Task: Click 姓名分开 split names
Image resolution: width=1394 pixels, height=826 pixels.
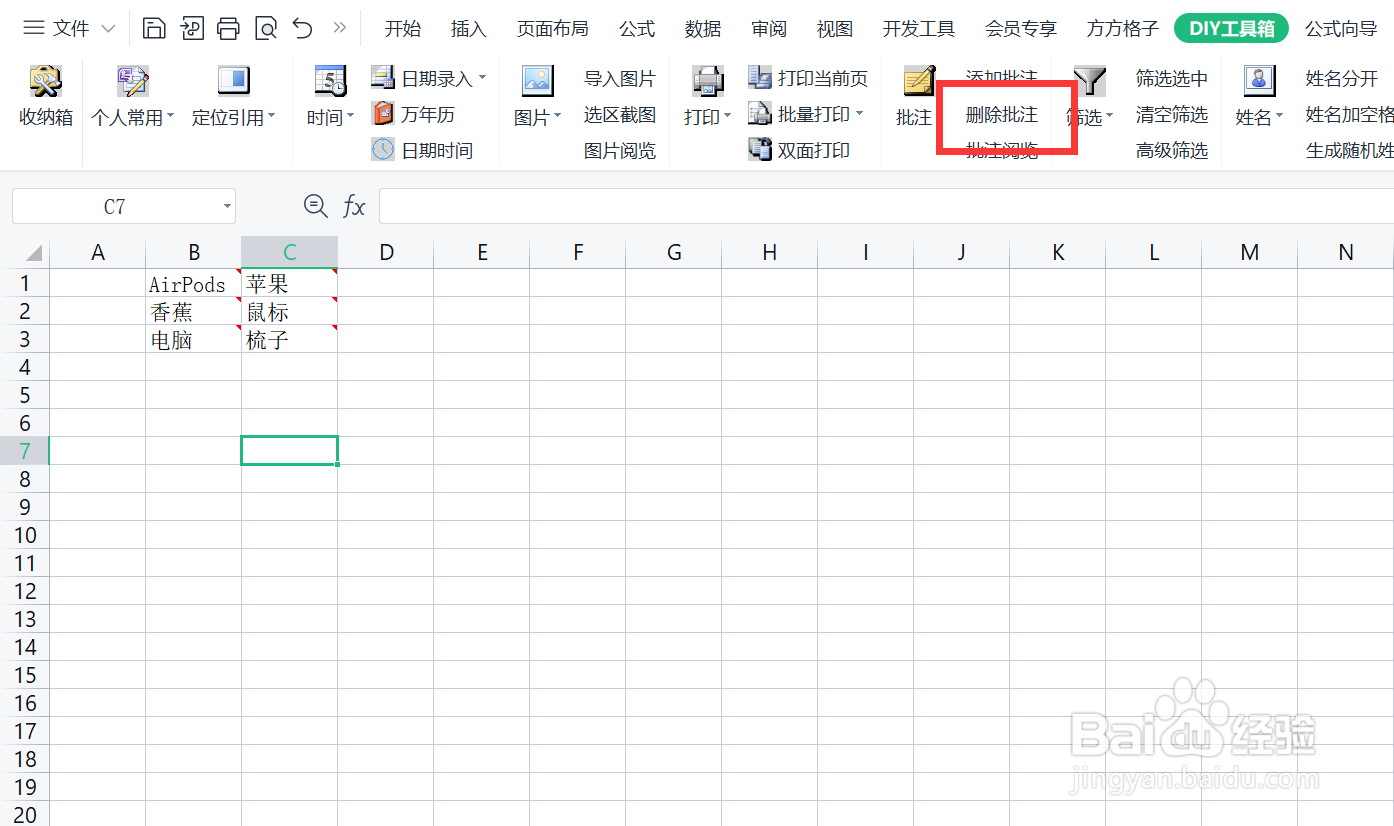Action: (1342, 78)
